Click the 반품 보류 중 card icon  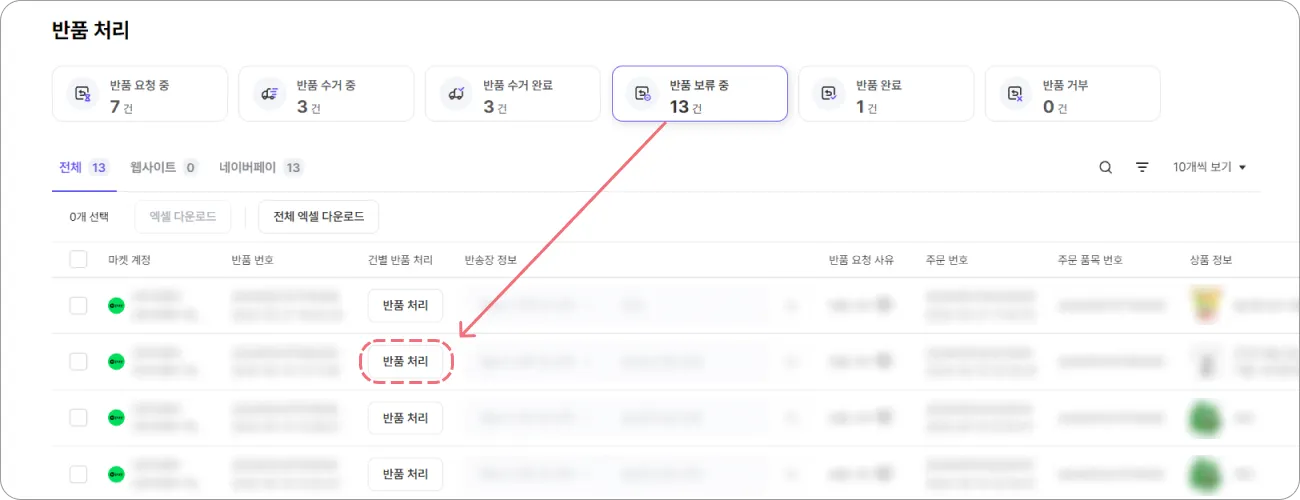point(641,94)
